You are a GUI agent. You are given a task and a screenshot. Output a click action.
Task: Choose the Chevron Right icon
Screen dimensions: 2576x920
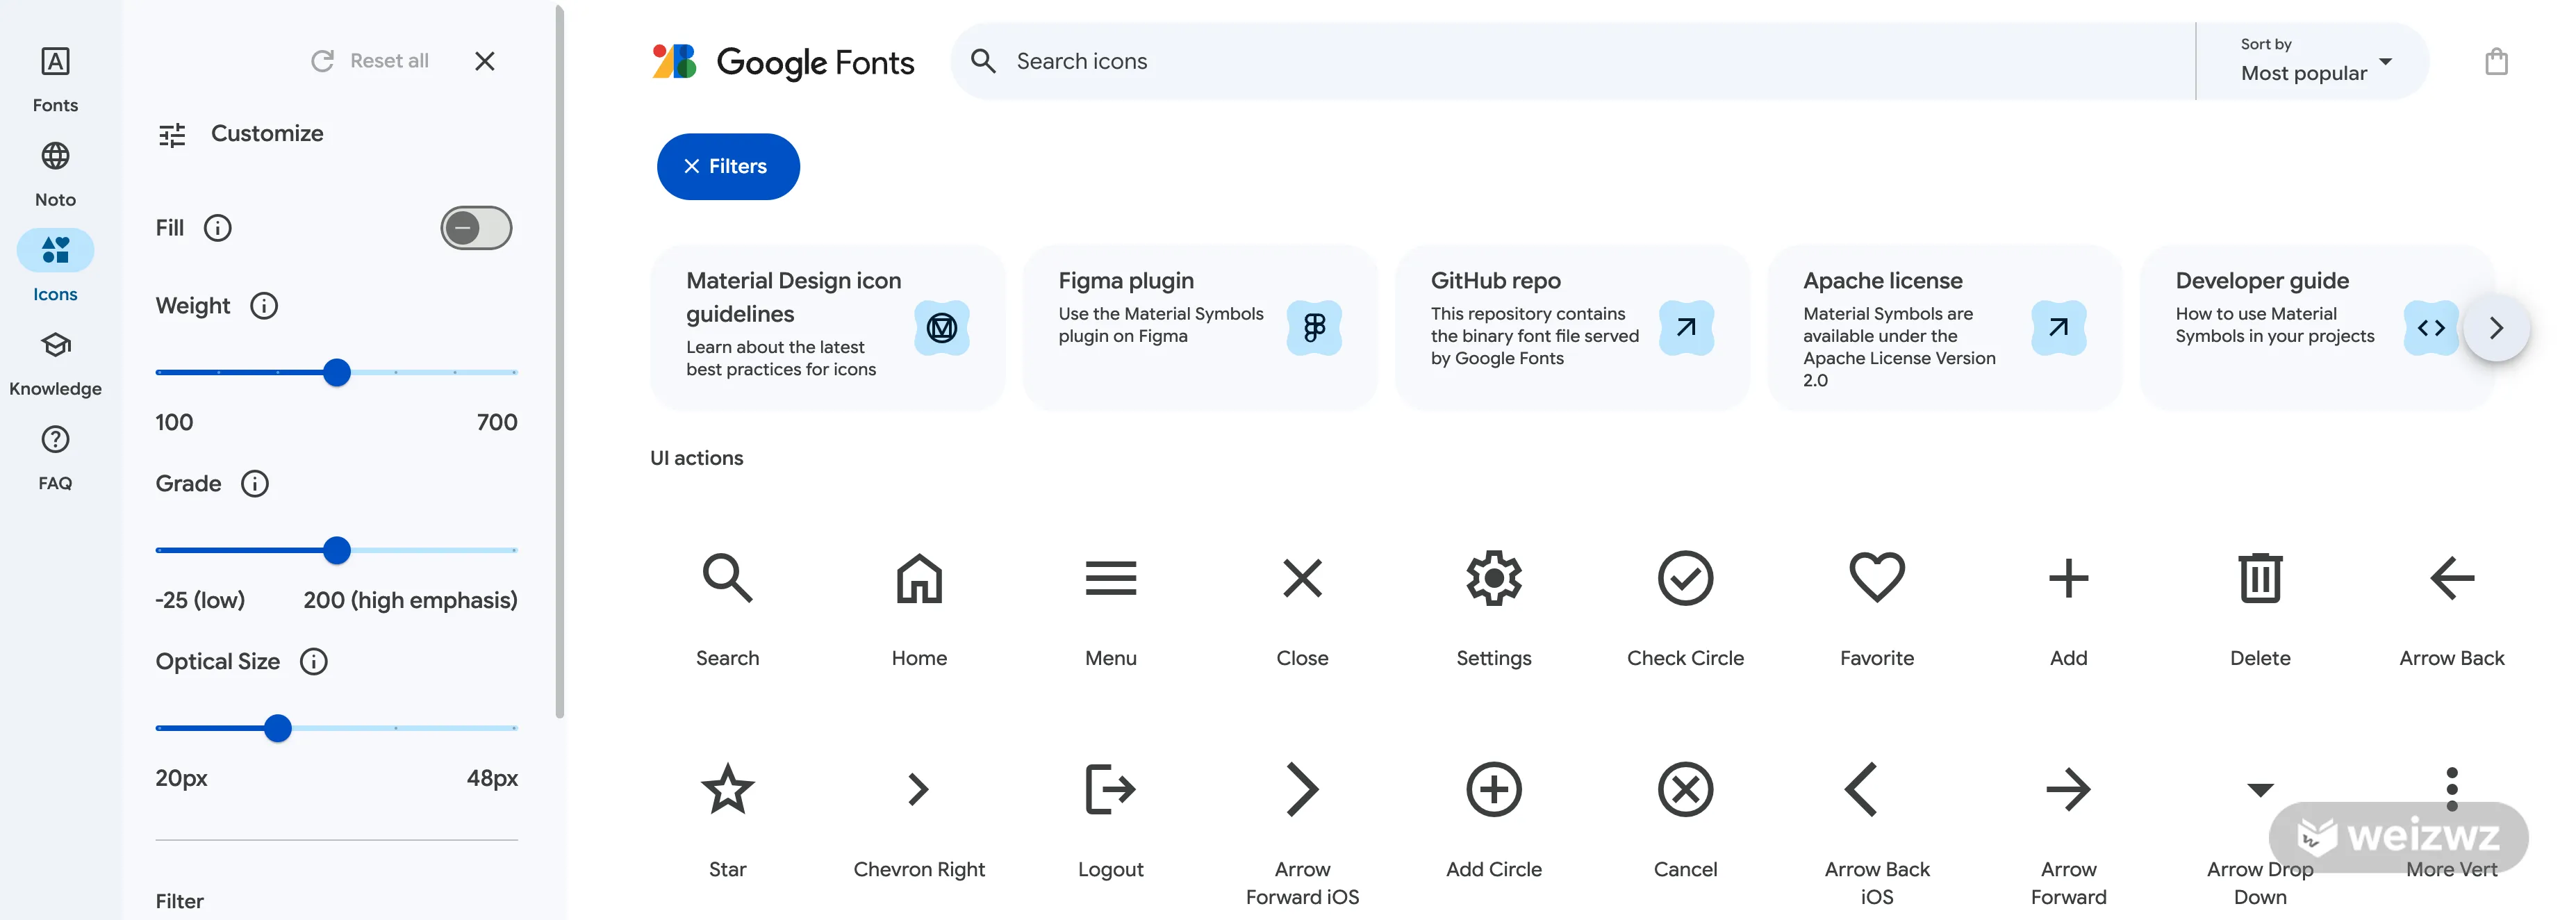point(919,789)
